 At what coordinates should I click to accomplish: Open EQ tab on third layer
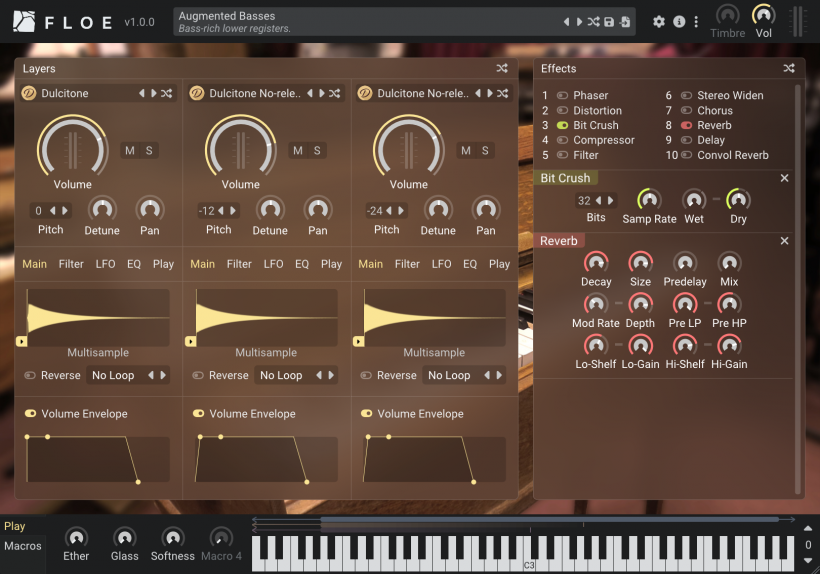pos(470,264)
